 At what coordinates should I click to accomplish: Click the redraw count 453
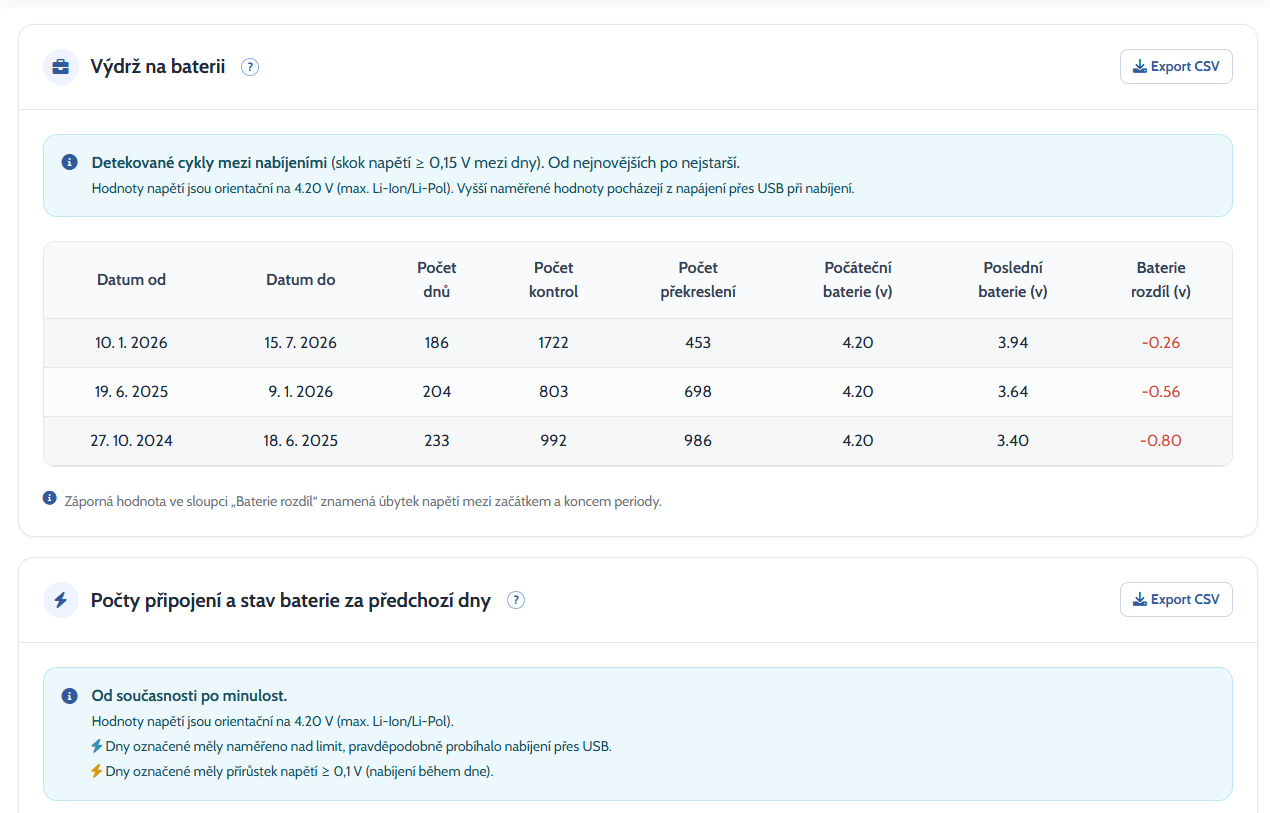coord(698,343)
